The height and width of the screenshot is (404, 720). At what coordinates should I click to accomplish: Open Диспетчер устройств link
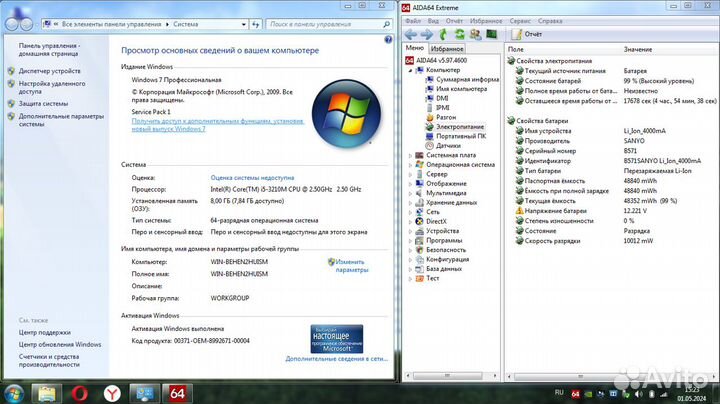49,71
